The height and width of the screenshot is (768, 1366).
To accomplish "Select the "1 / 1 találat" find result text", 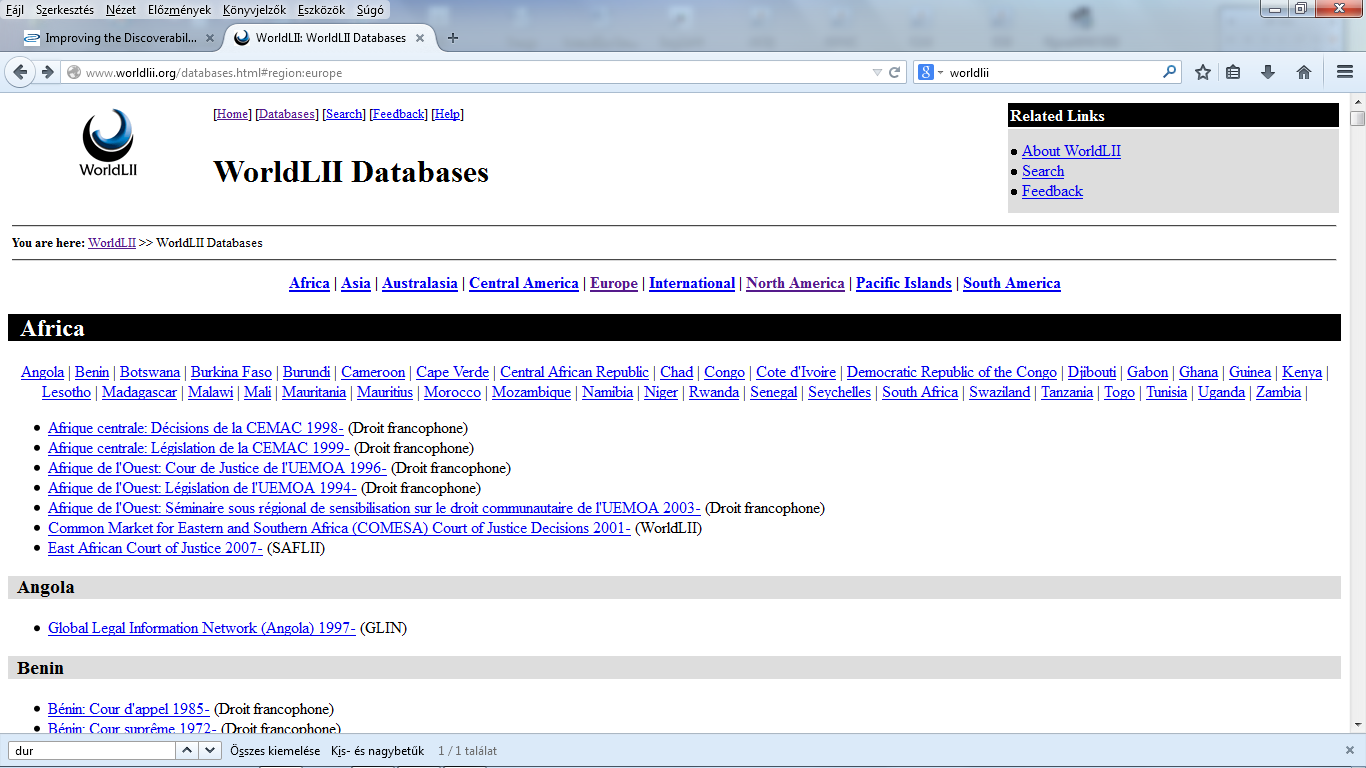I will 467,751.
